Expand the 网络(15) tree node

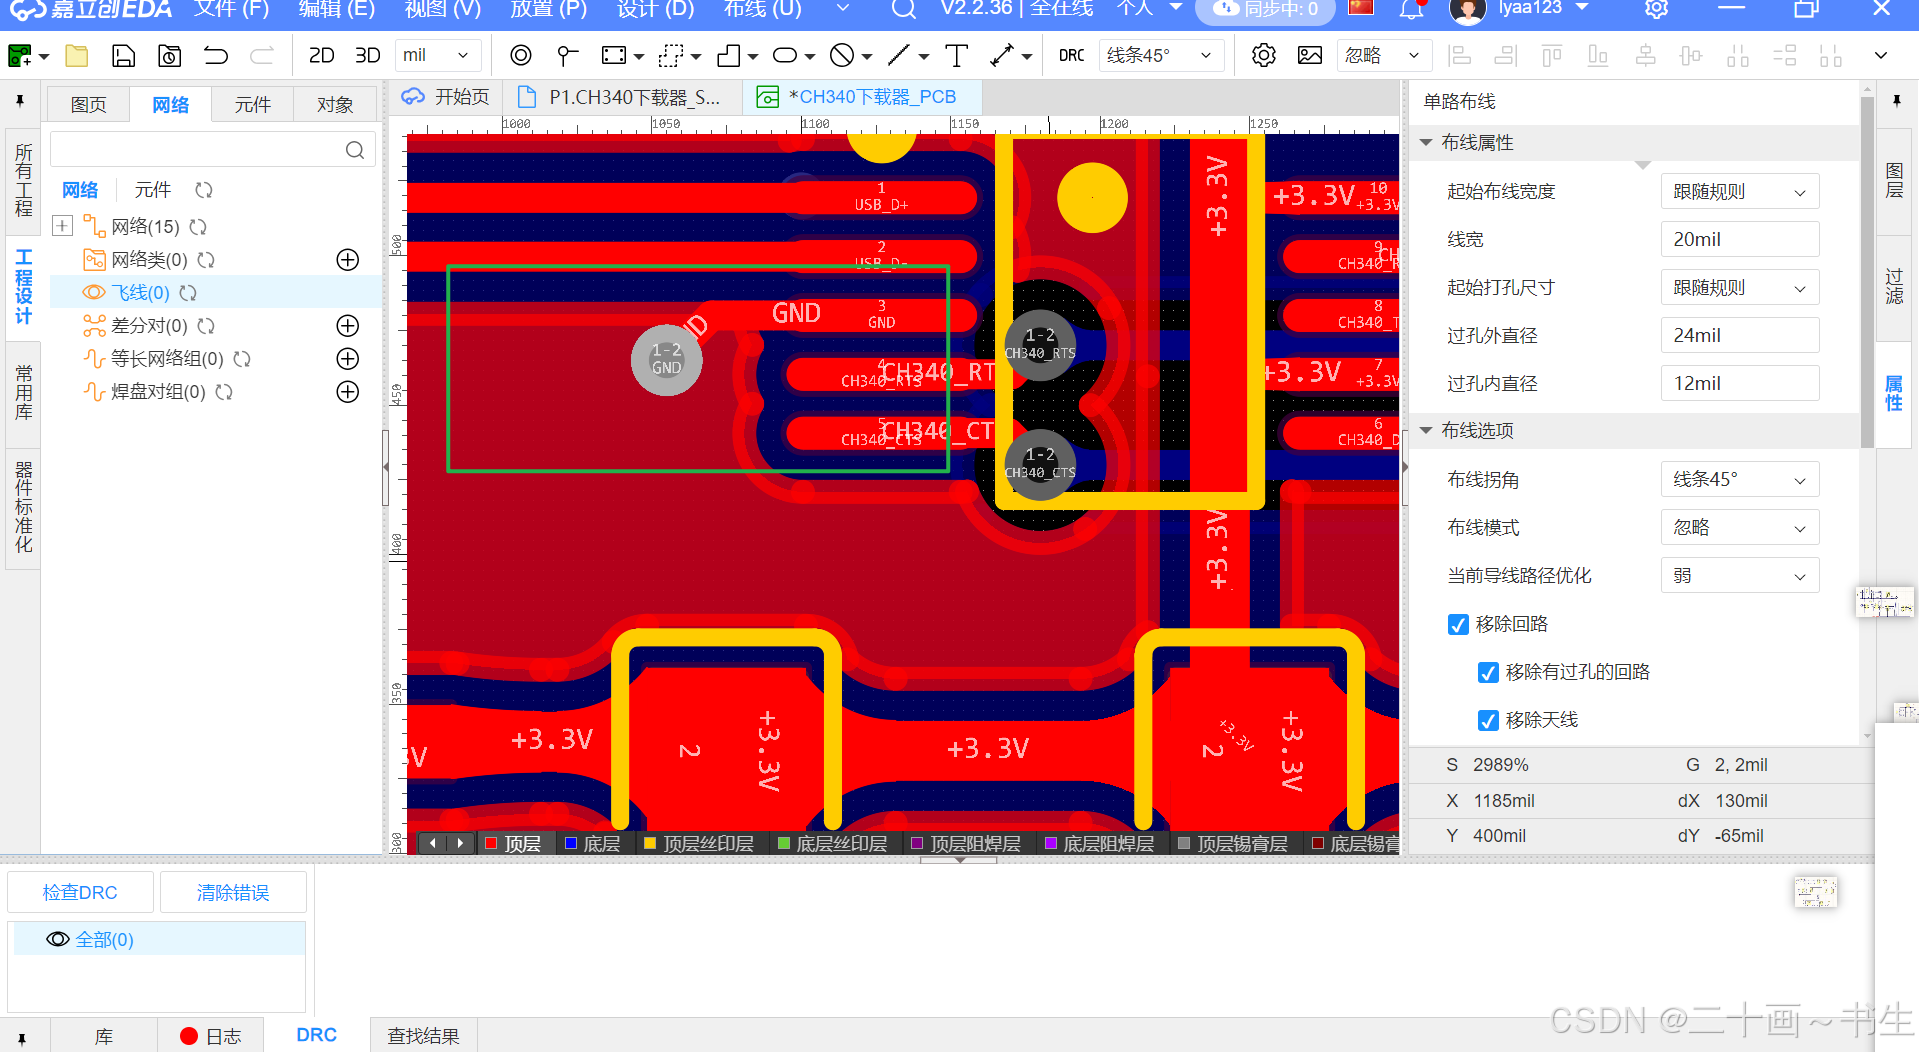coord(62,226)
